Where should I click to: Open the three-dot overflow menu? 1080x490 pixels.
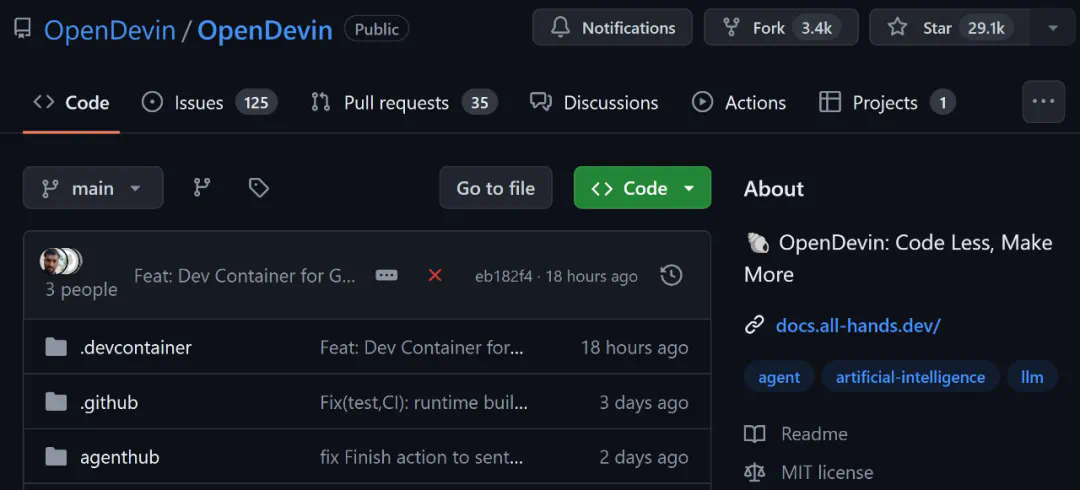pyautogui.click(x=1043, y=102)
